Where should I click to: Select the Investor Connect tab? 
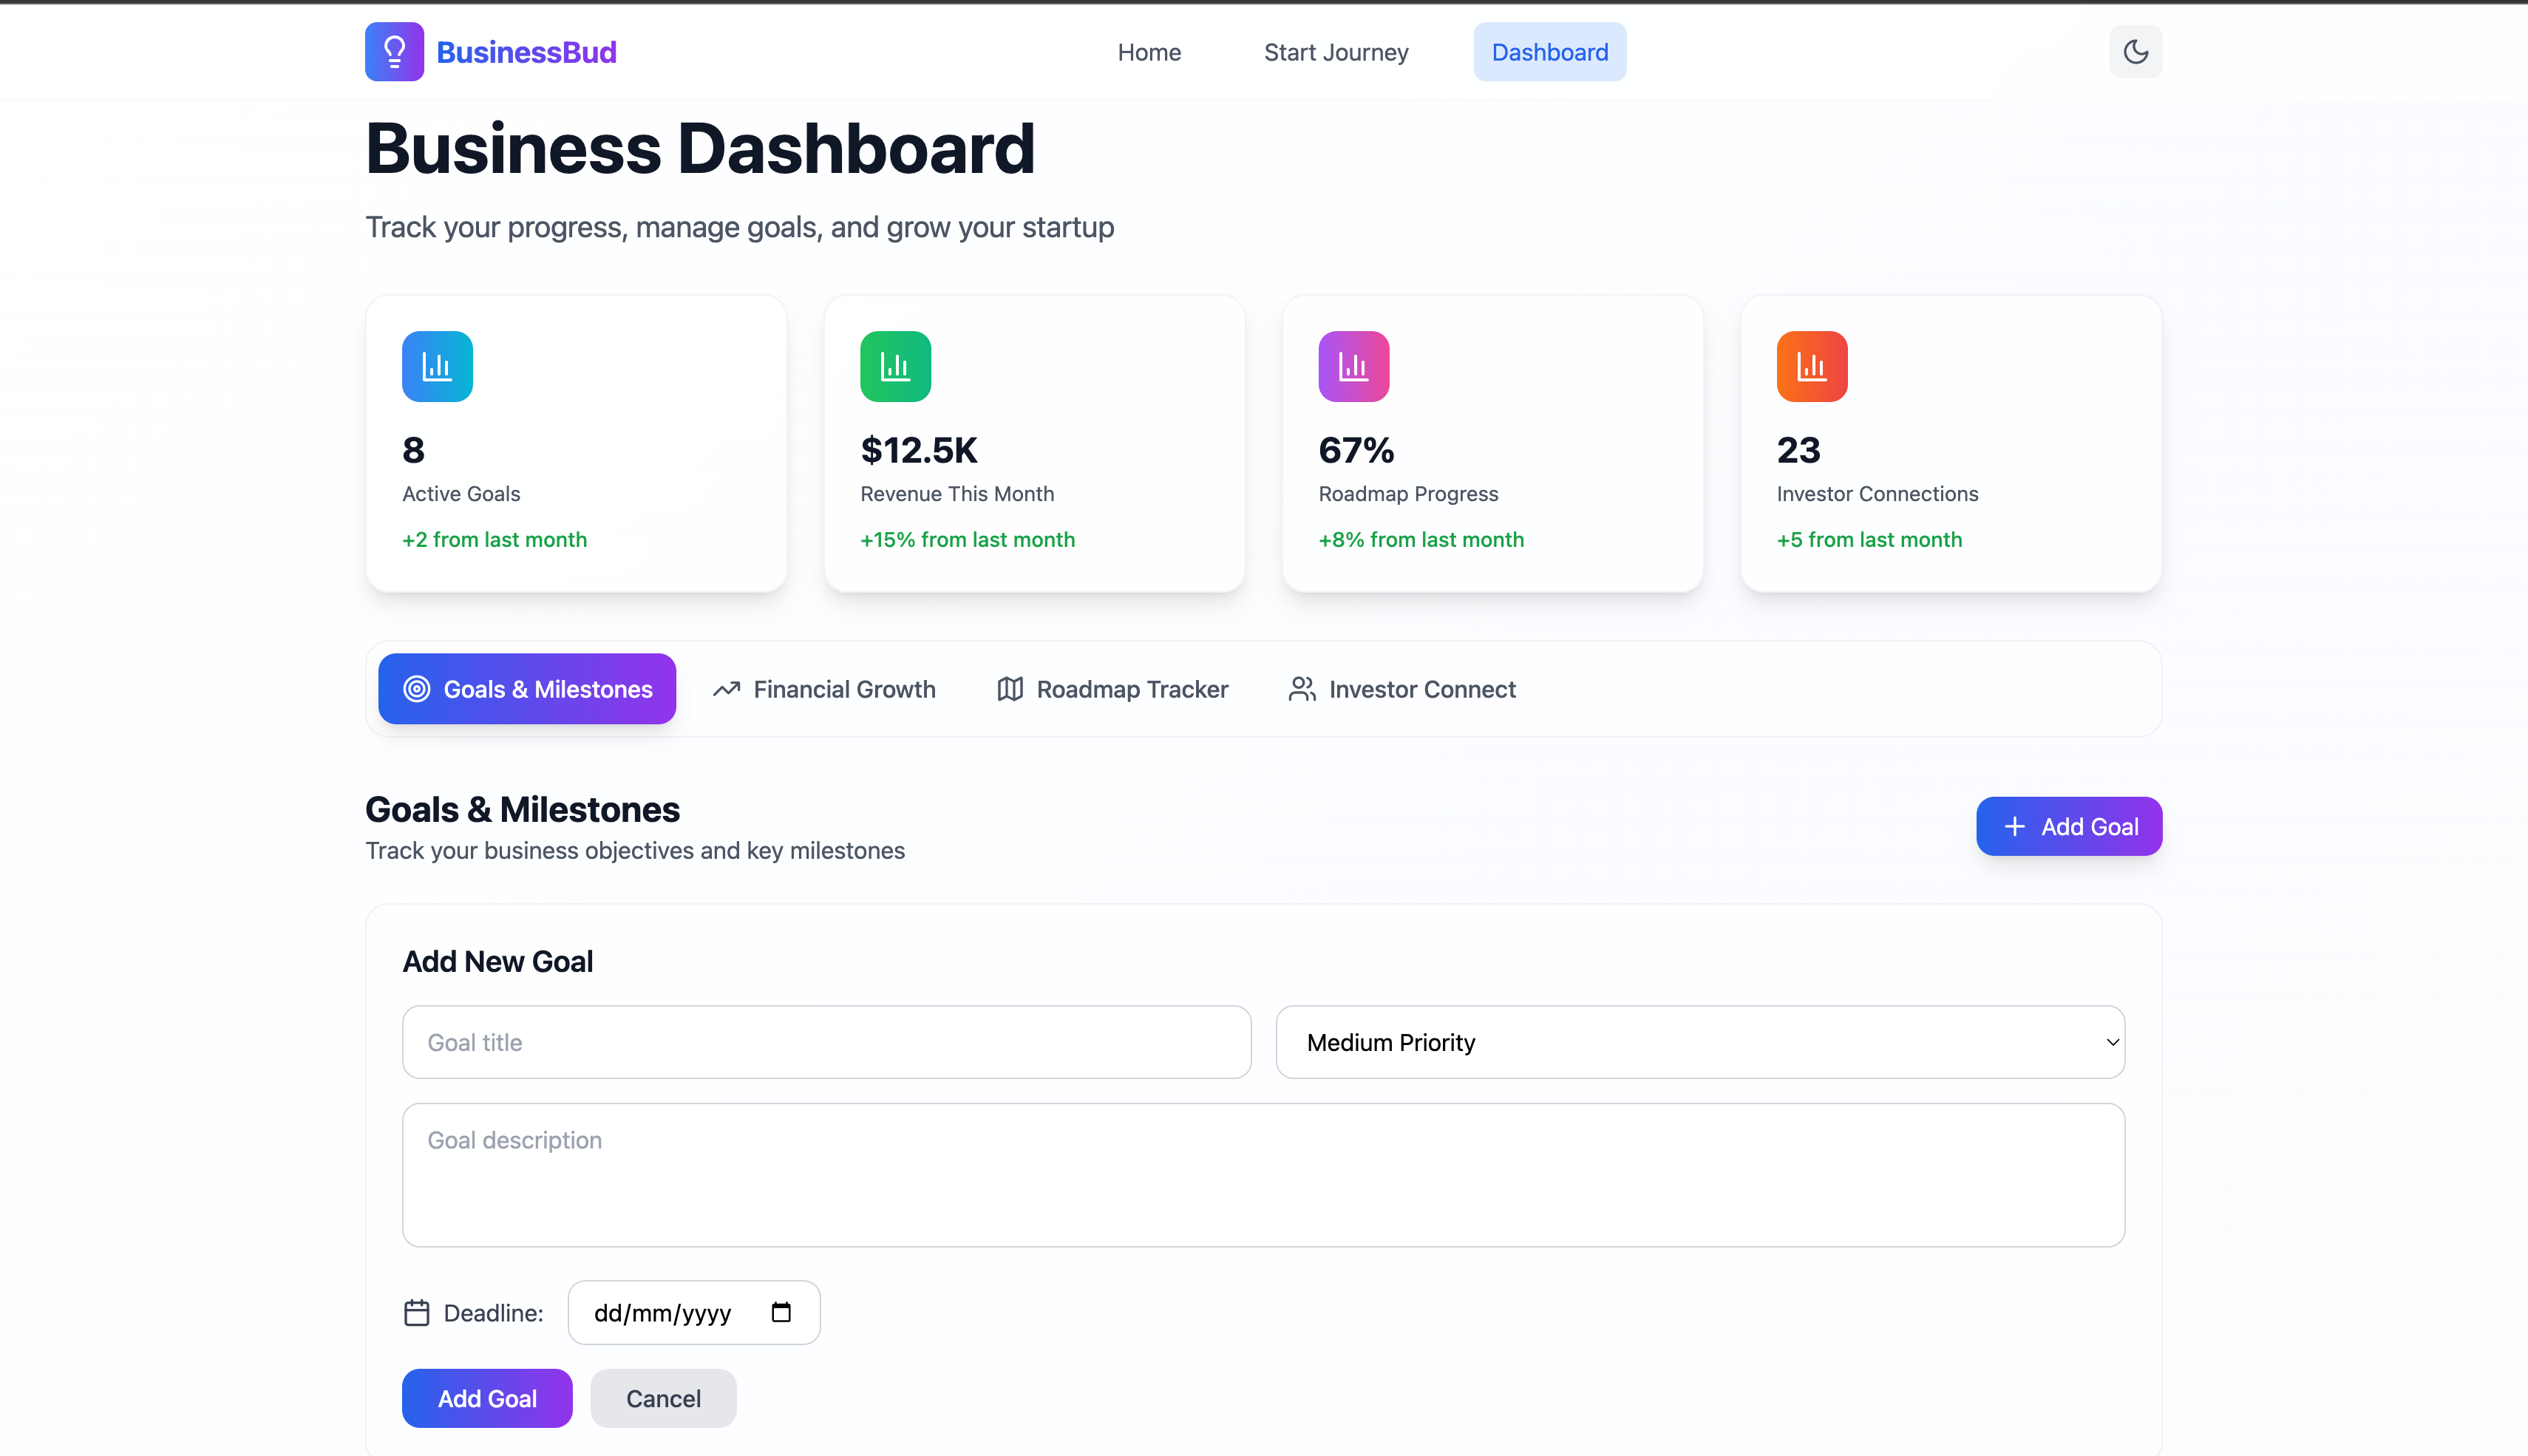click(1401, 689)
